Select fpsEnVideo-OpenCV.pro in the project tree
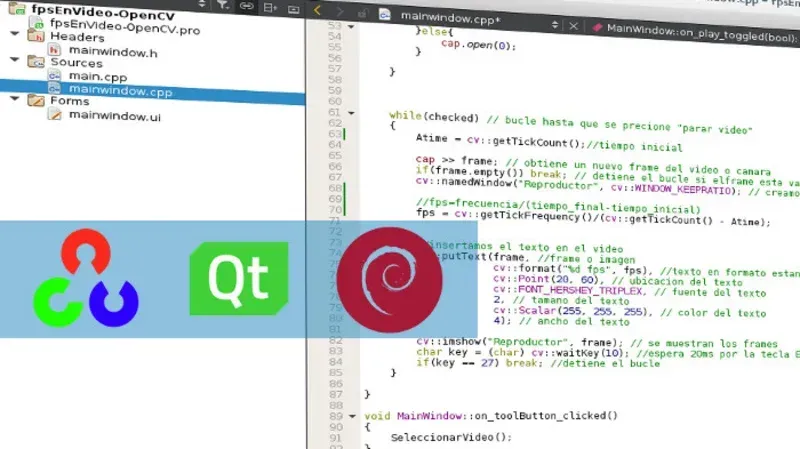The image size is (800, 449). (125, 27)
